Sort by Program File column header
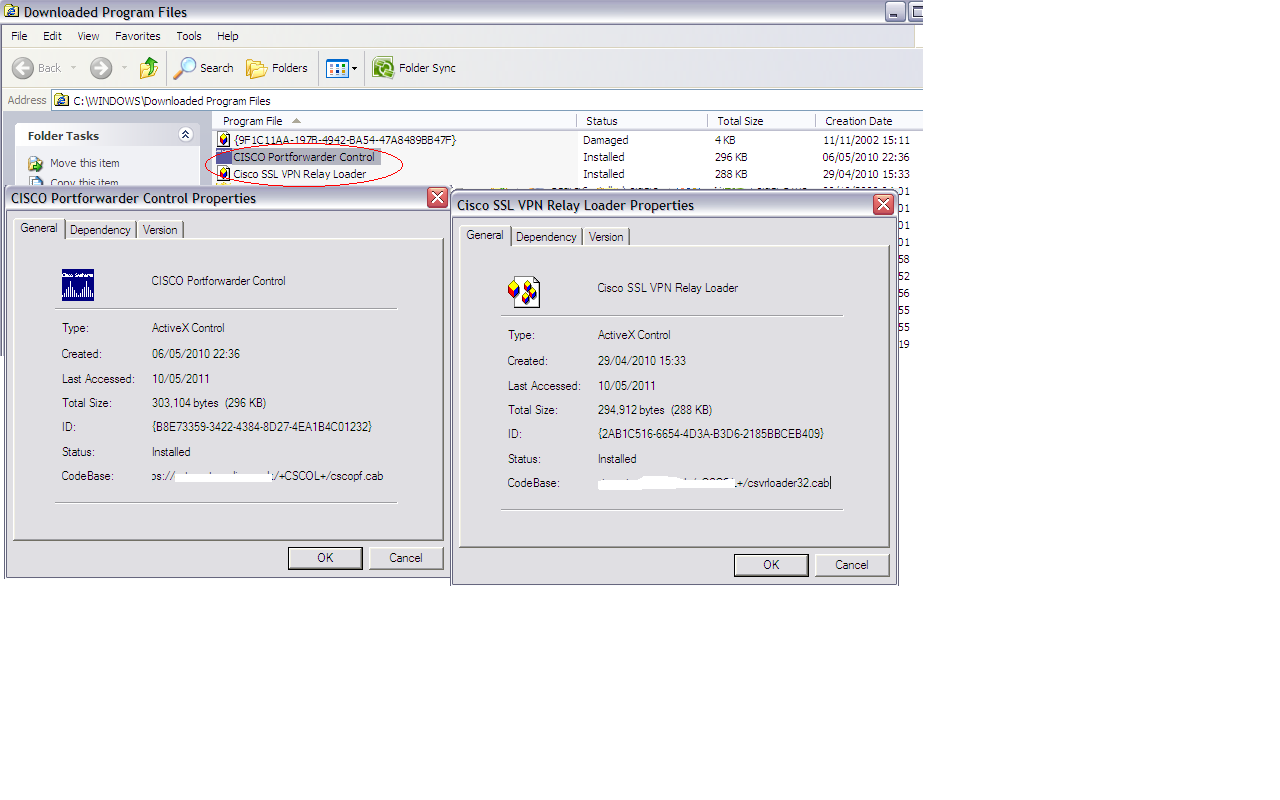 point(394,120)
